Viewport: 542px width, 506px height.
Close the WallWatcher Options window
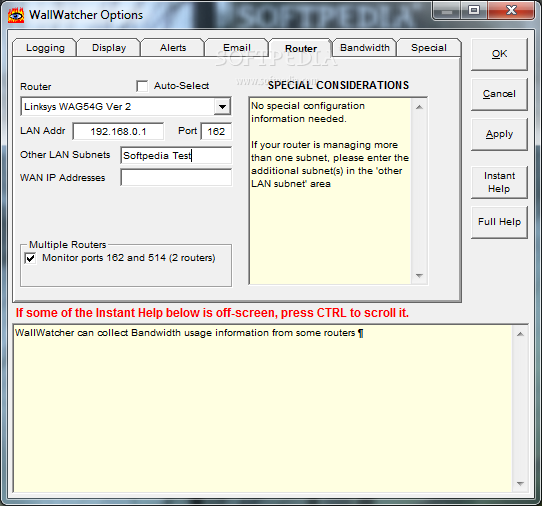coord(511,11)
